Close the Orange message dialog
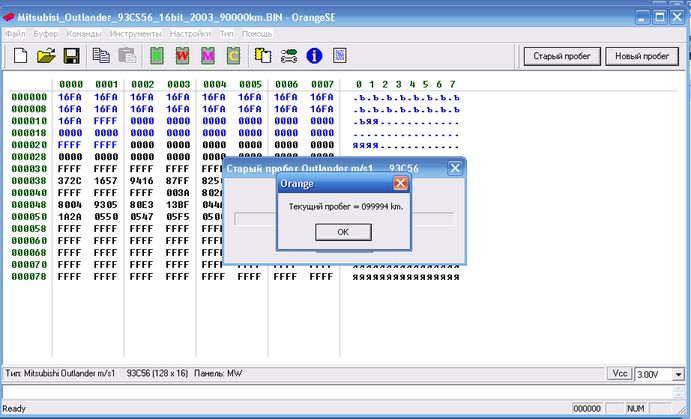691x419 pixels. [400, 184]
